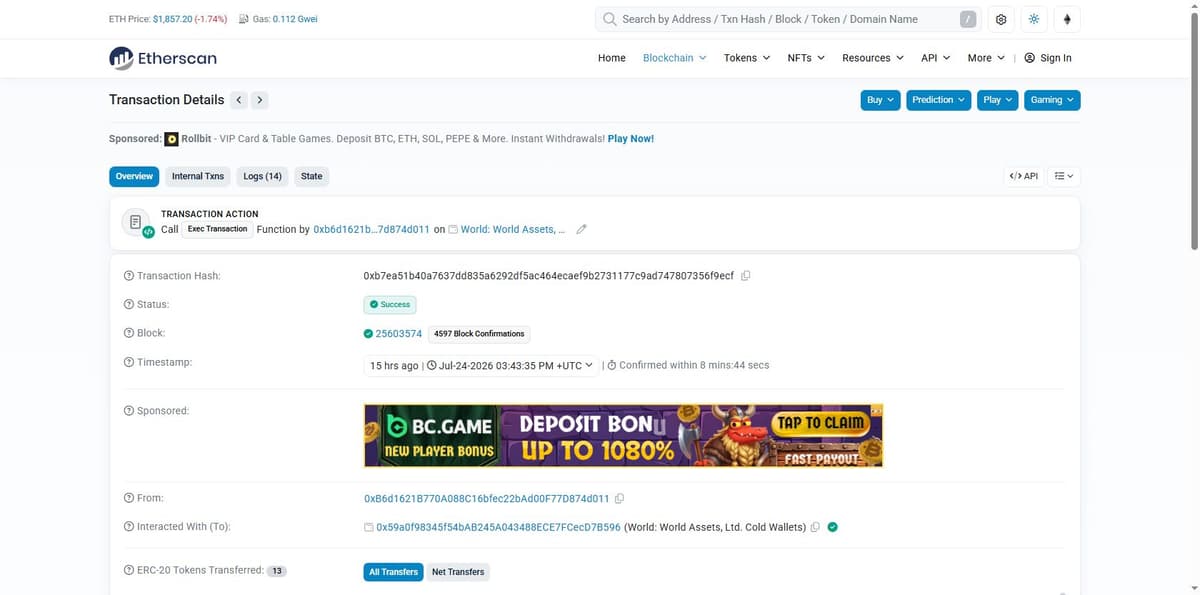
Task: Go to Home page
Action: click(x=612, y=58)
